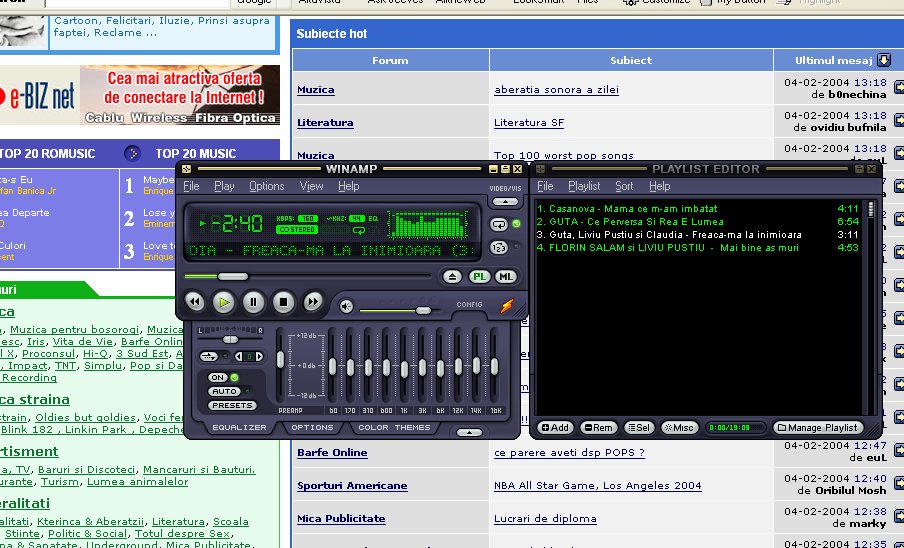Screen dimensions: 904x548
Task: Open Playlist Editor Playlist menu
Action: point(584,186)
